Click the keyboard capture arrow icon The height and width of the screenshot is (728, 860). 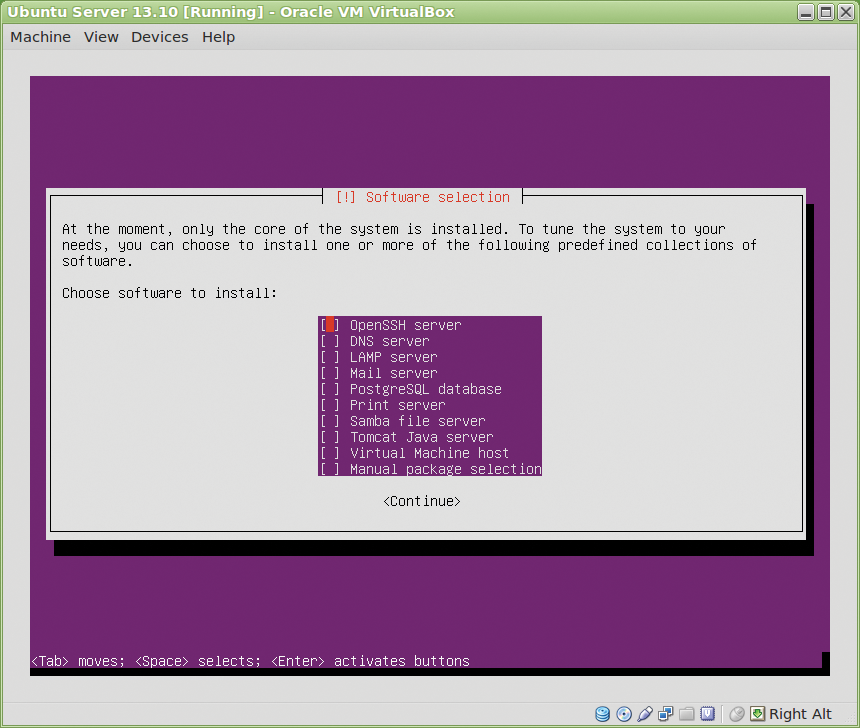(x=758, y=714)
